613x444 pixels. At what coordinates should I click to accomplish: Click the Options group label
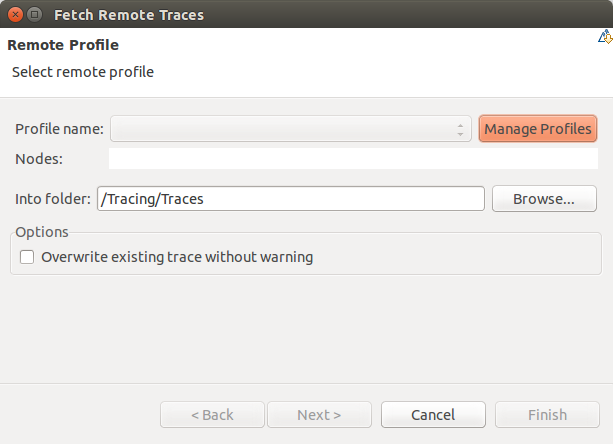point(42,232)
